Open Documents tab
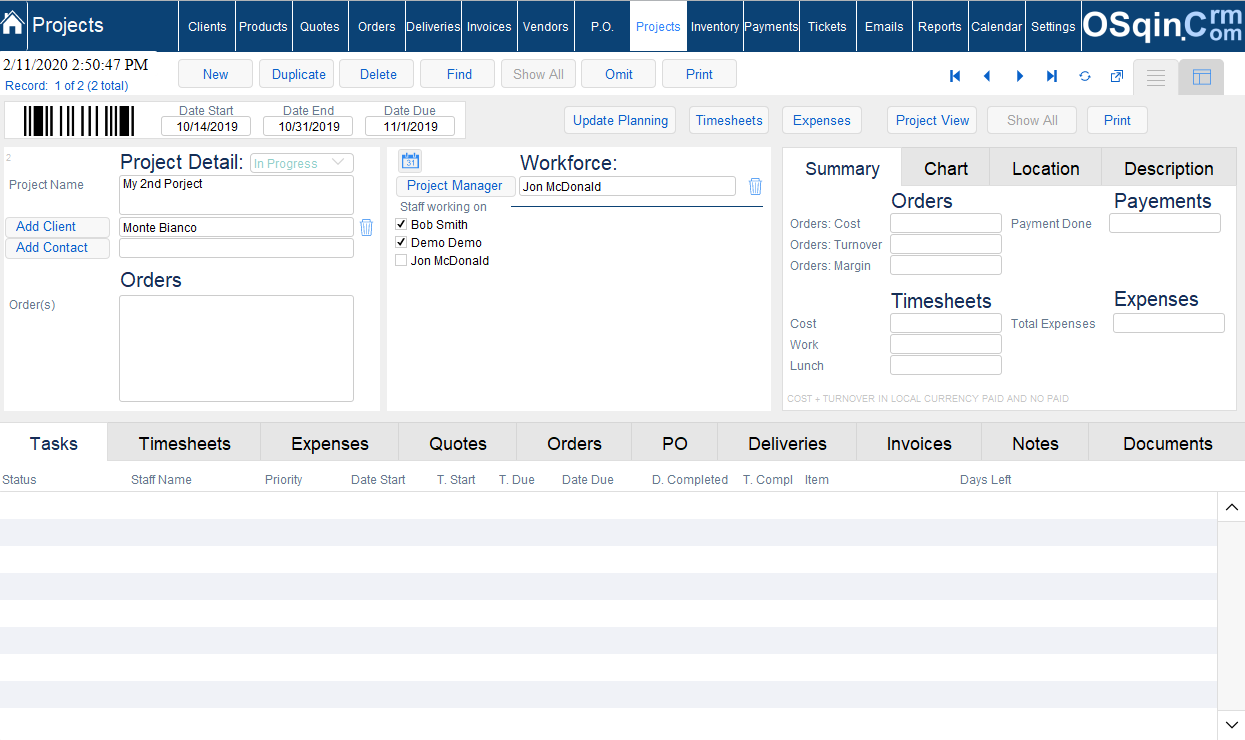The height and width of the screenshot is (740, 1245). pos(1167,443)
